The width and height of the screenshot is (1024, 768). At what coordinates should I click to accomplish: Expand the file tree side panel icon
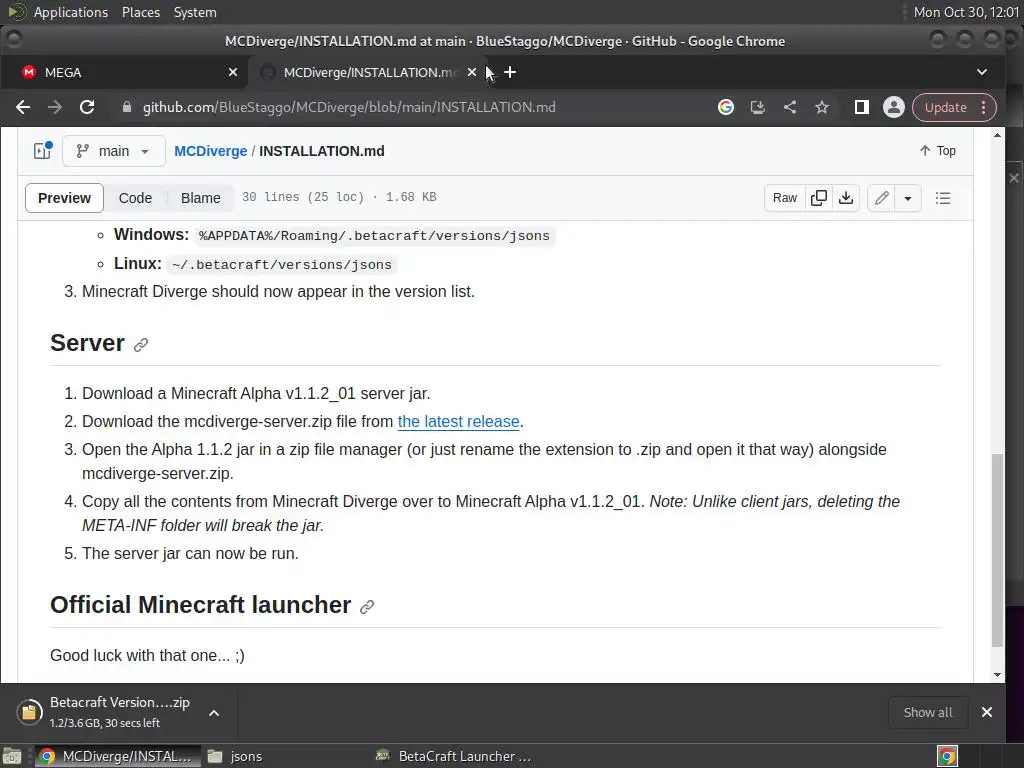pyautogui.click(x=42, y=151)
